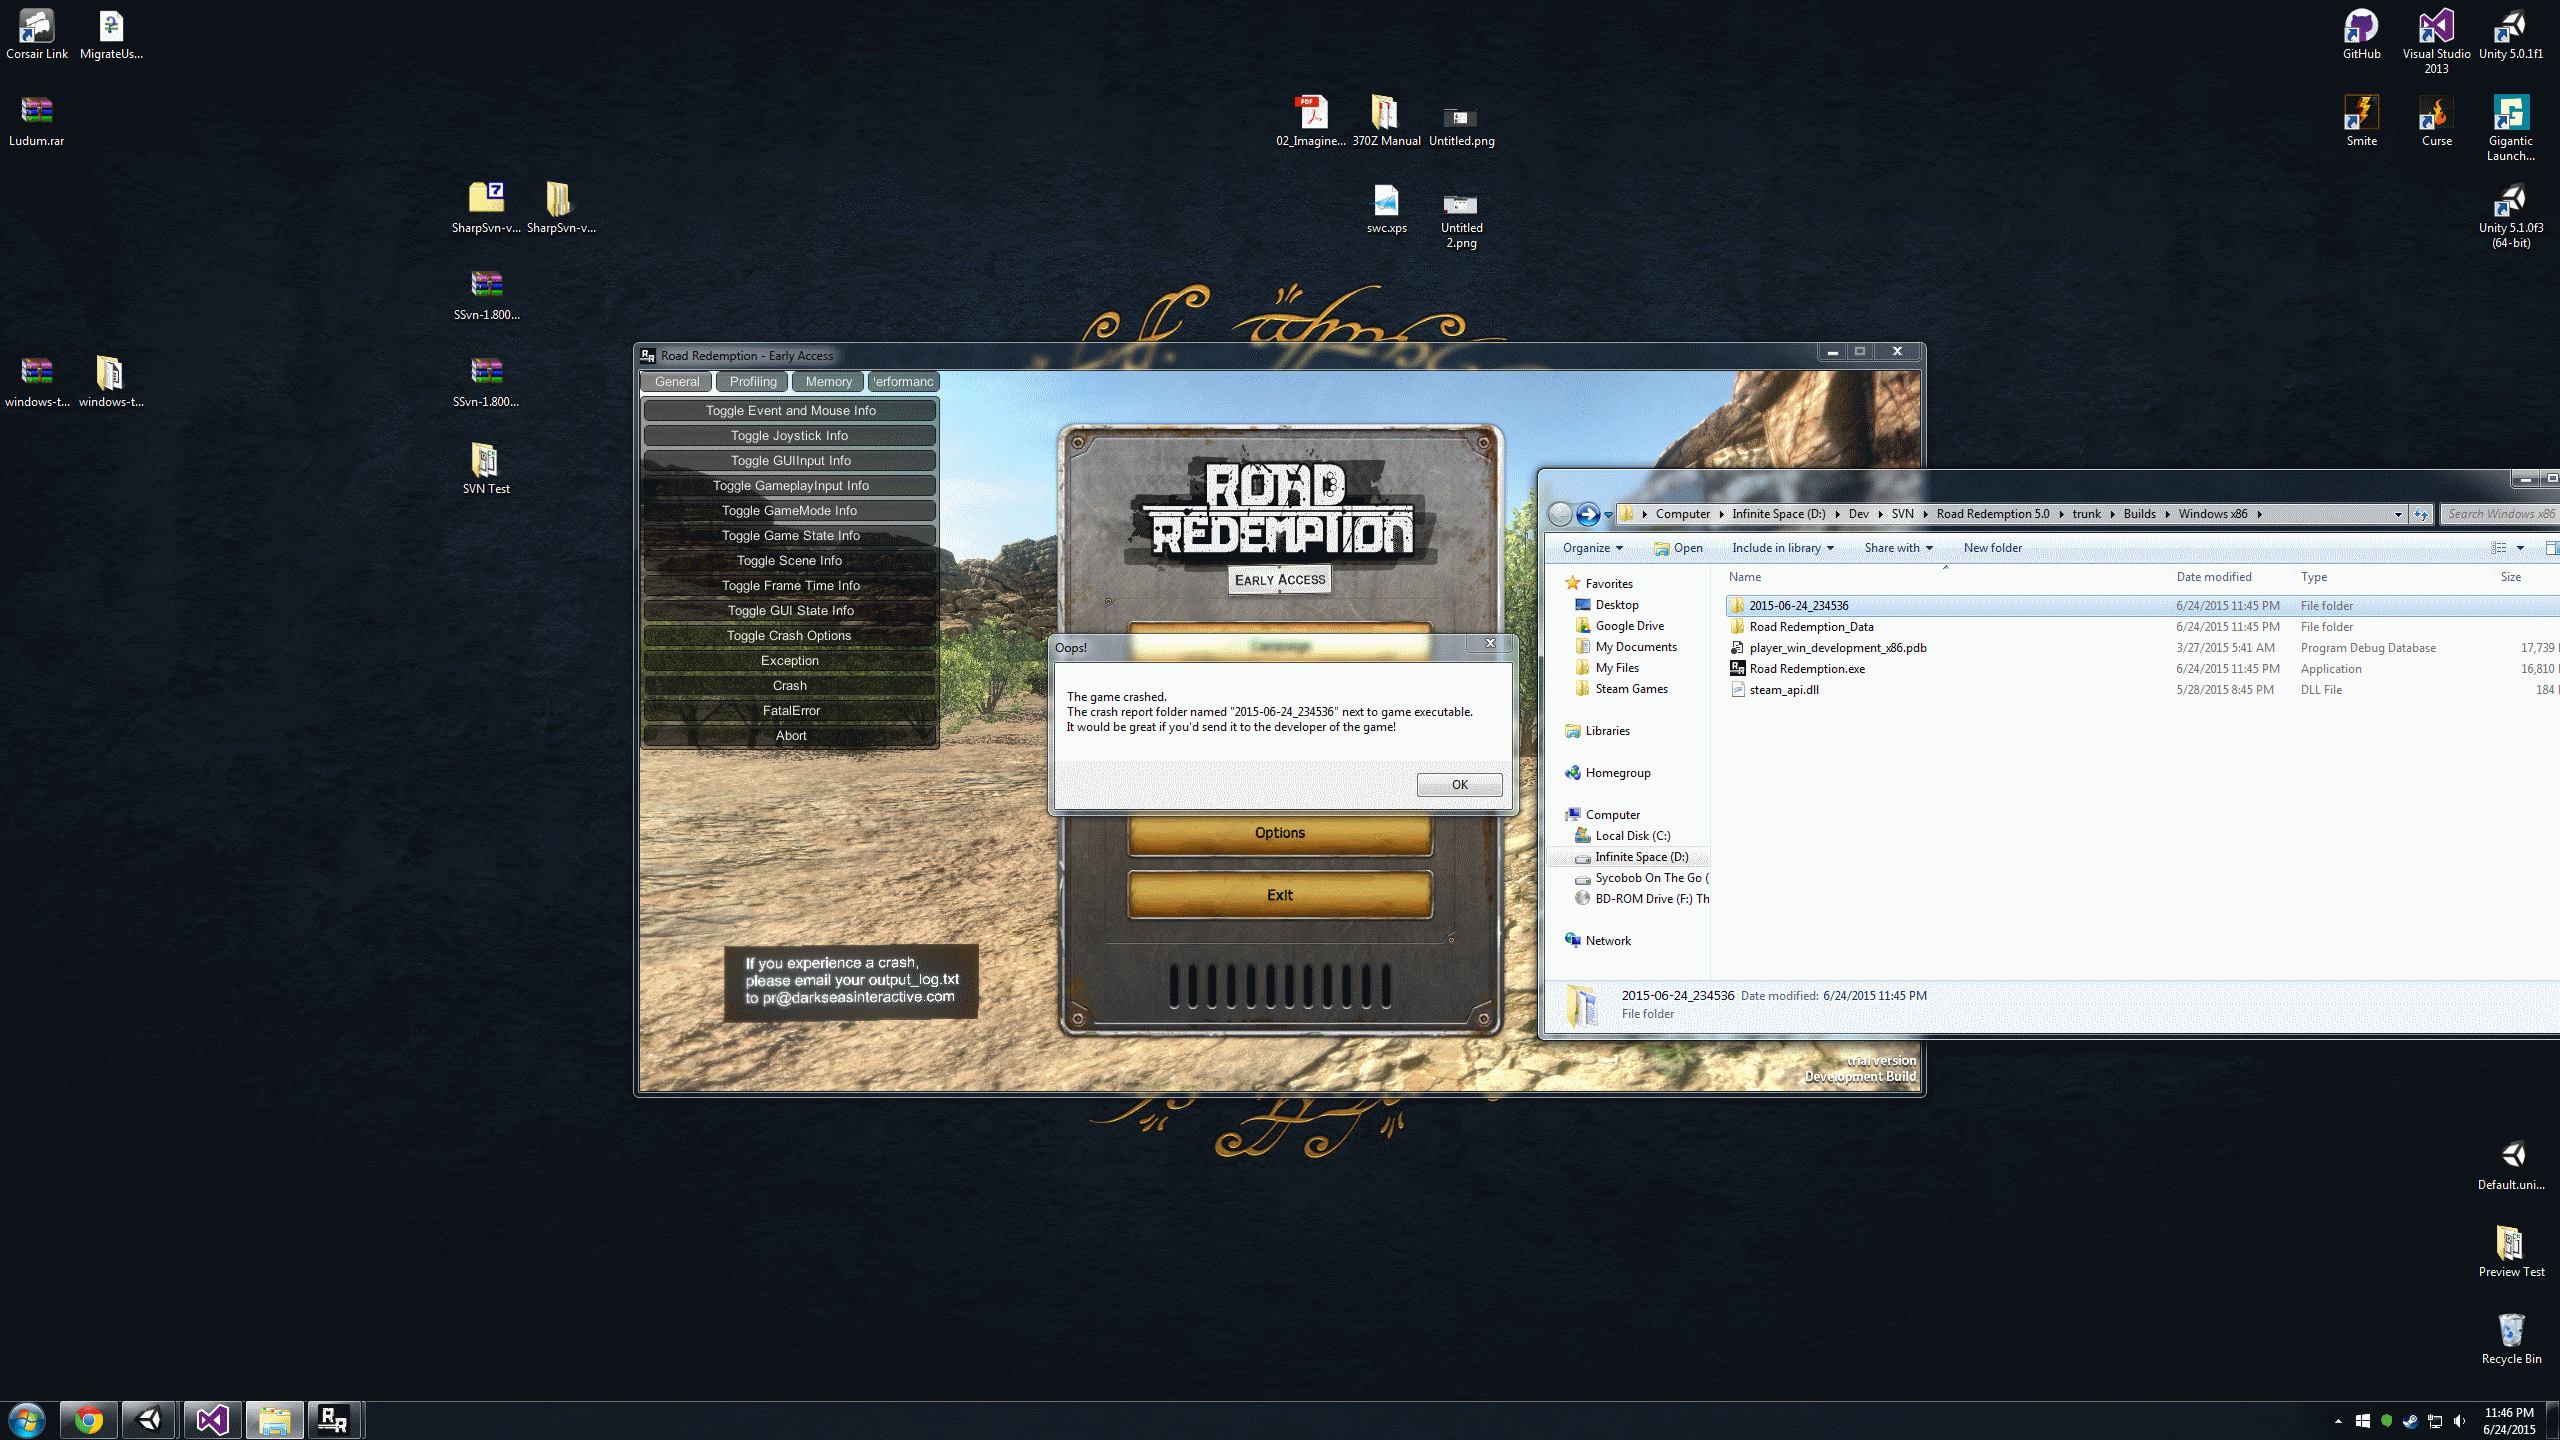The width and height of the screenshot is (2560, 1440).
Task: Open the Organize dropdown menu
Action: click(x=1592, y=548)
